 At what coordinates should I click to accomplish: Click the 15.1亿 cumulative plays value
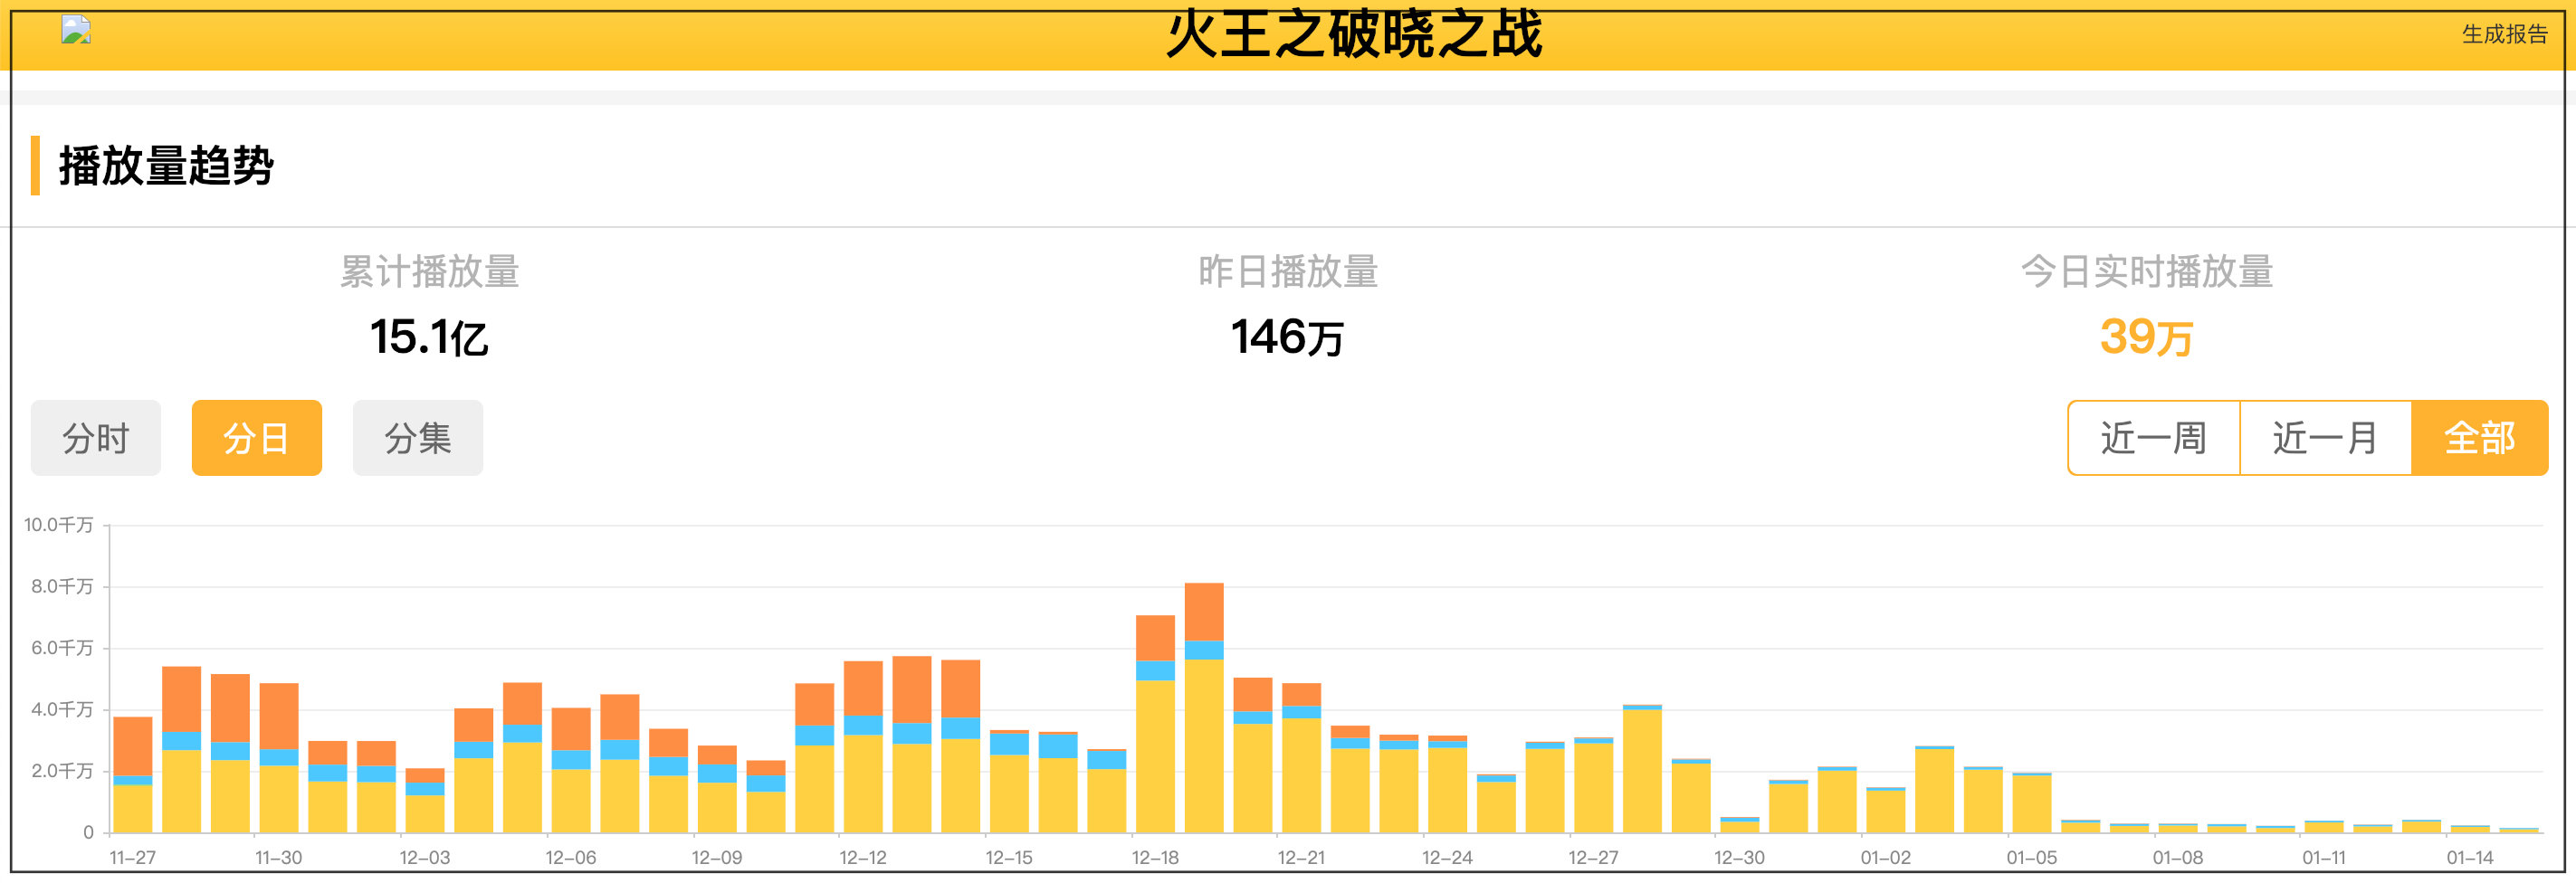coord(429,337)
